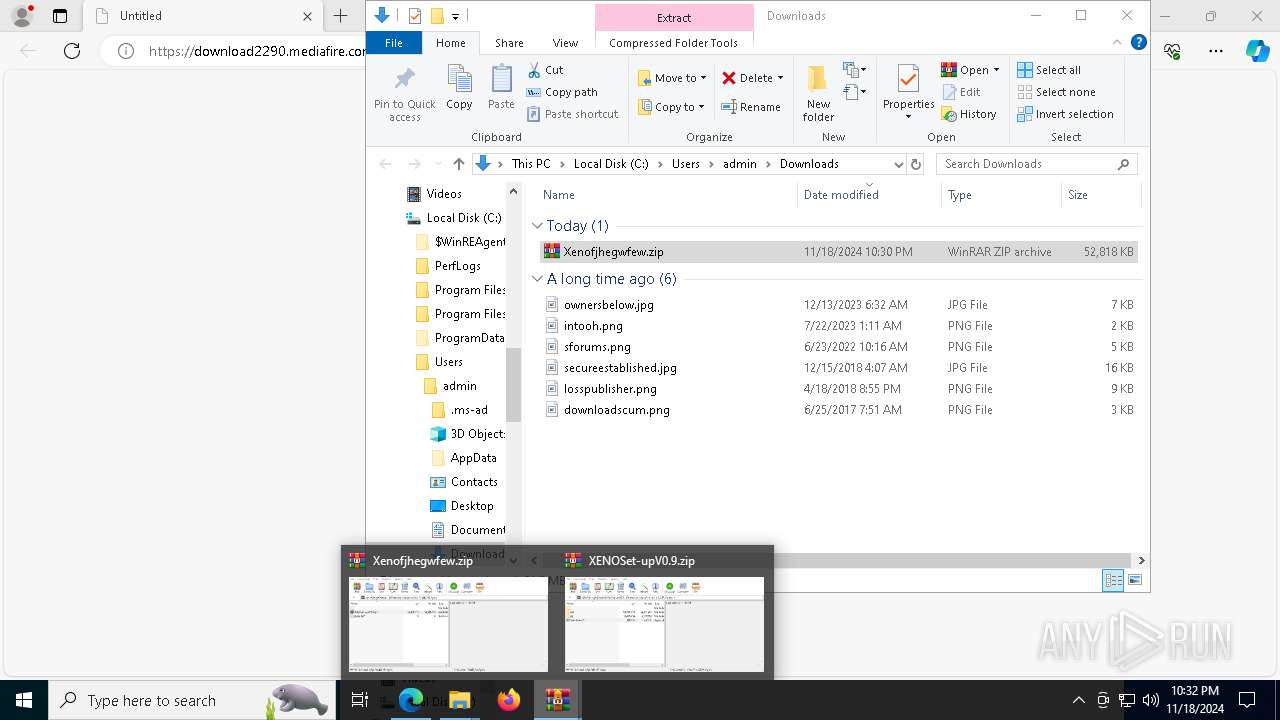Open Xenofjhegwfew.zip WinRAR thumbnail preview
The width and height of the screenshot is (1280, 720).
tap(448, 624)
